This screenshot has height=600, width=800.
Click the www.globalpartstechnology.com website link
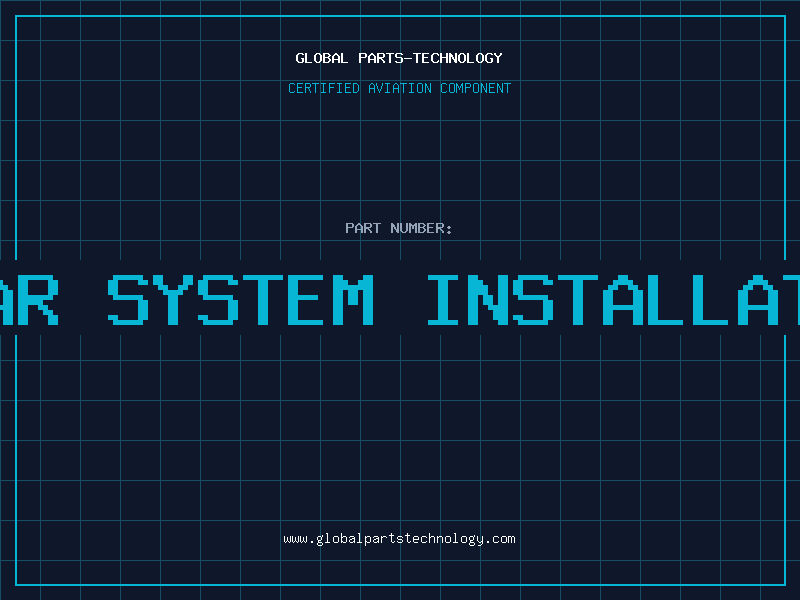pyautogui.click(x=399, y=539)
